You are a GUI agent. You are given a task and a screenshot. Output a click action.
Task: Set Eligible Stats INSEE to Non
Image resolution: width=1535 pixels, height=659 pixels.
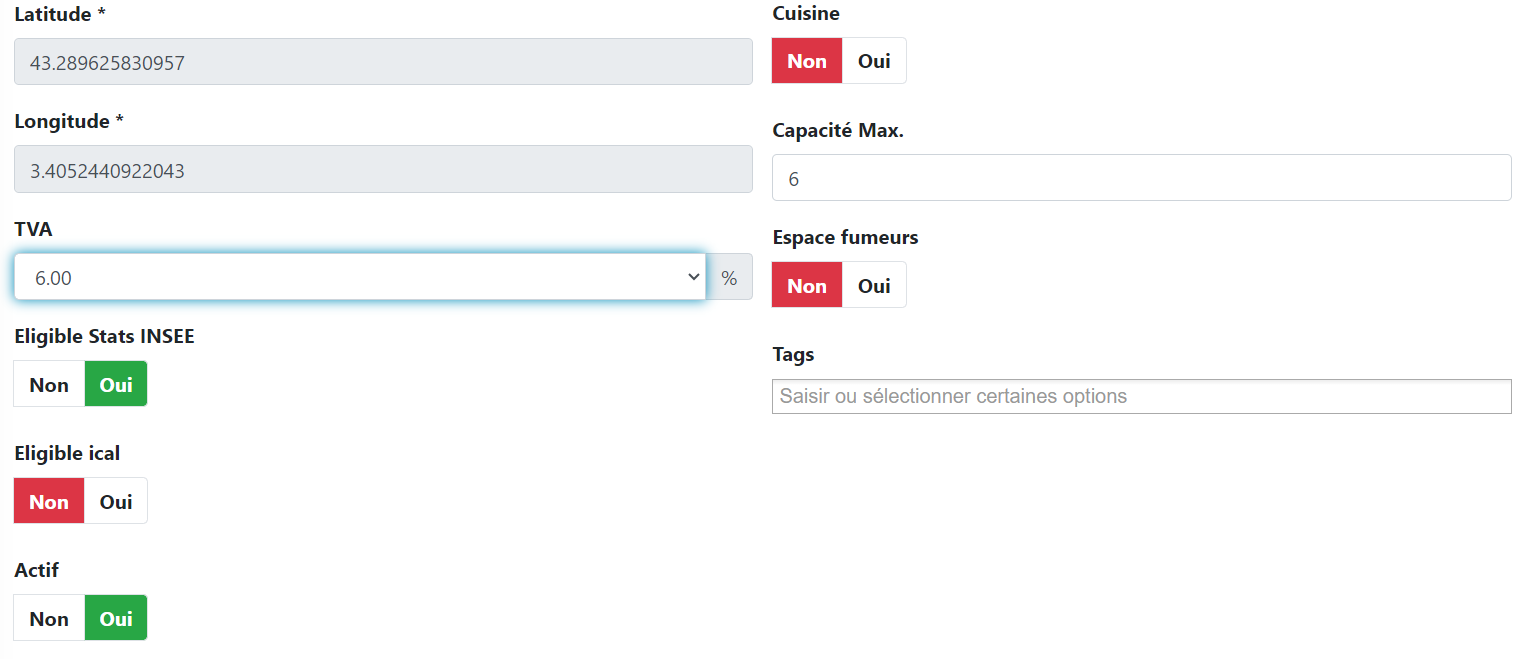coord(49,384)
